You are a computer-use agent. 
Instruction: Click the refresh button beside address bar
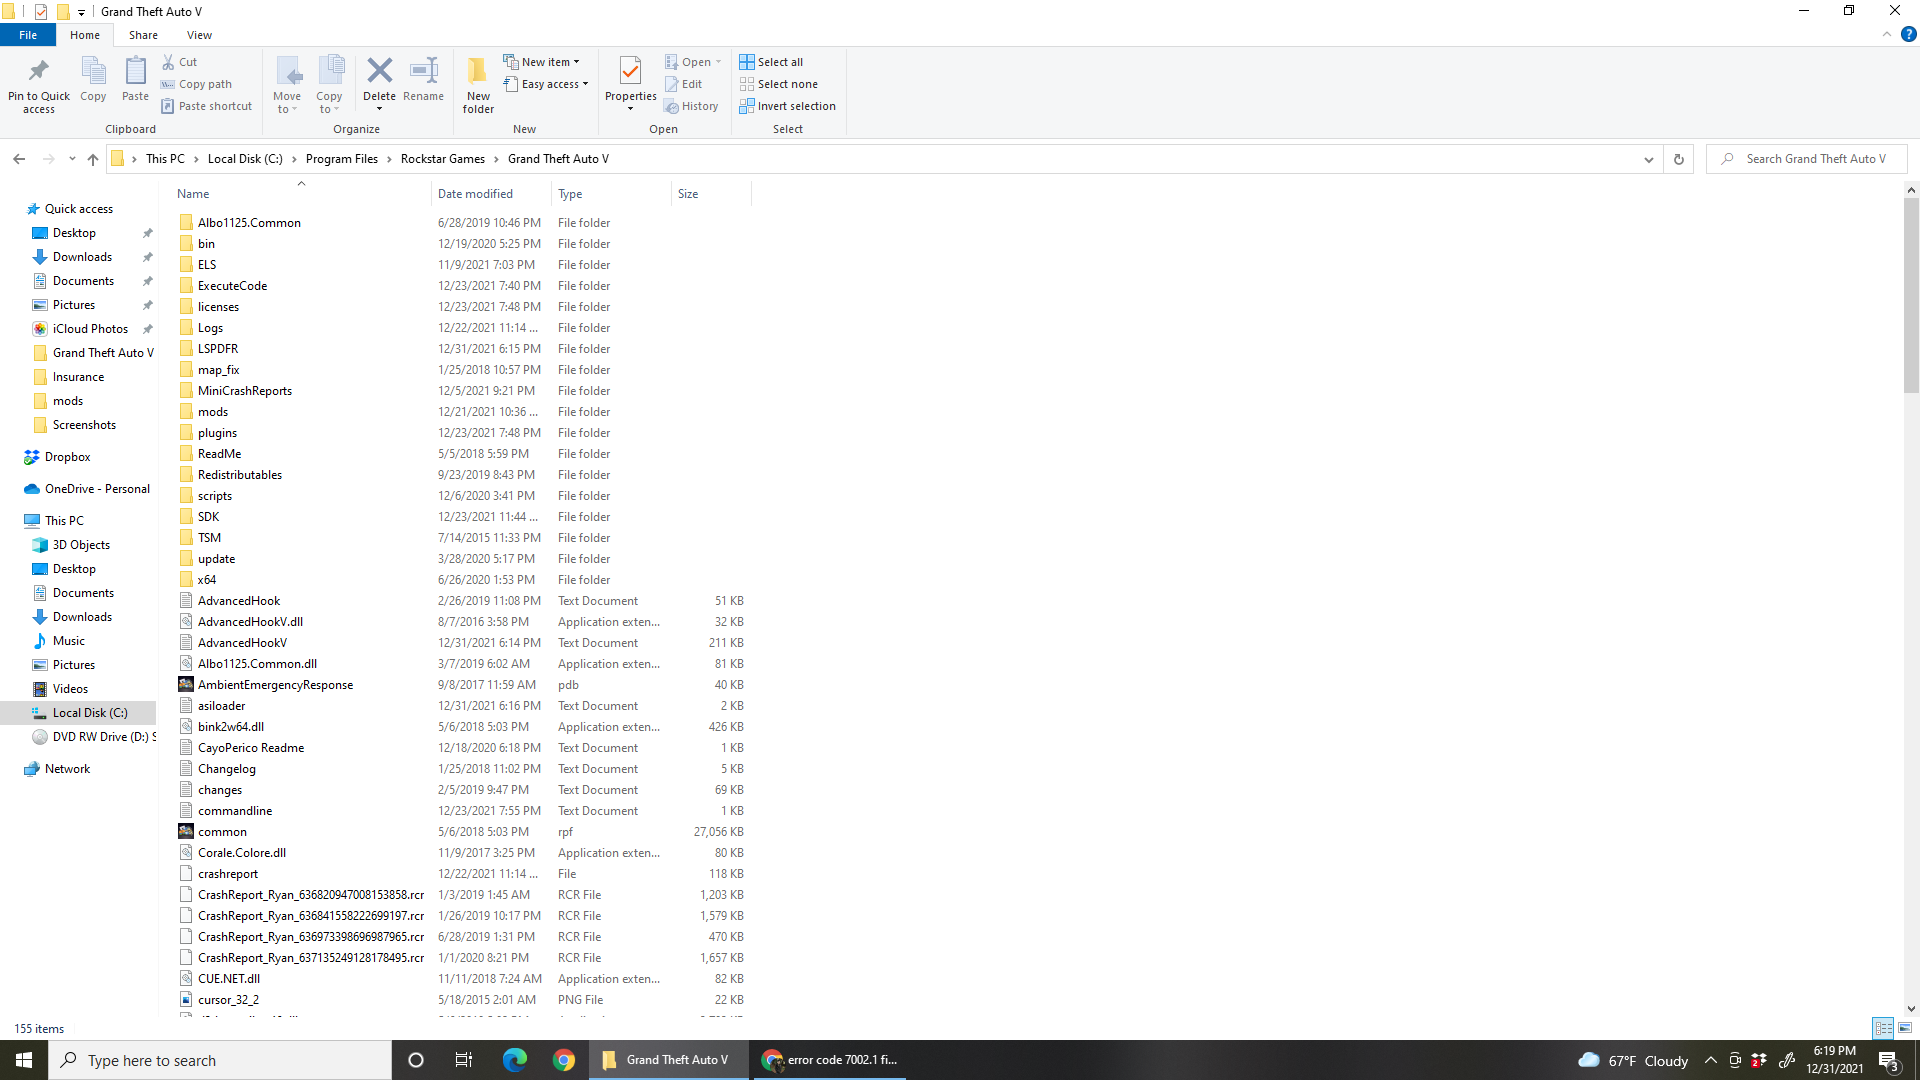[1679, 159]
